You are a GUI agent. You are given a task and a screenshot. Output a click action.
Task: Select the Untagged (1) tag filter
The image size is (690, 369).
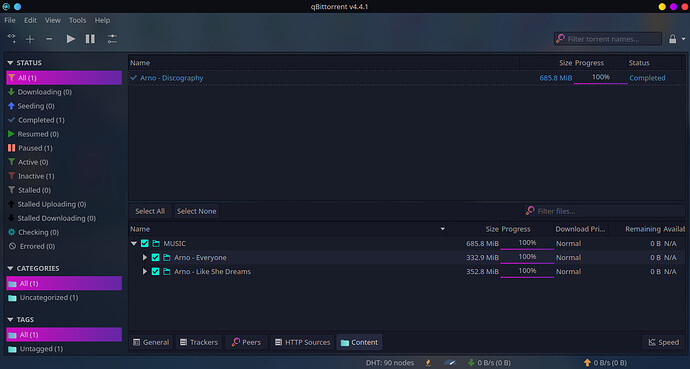(64, 349)
